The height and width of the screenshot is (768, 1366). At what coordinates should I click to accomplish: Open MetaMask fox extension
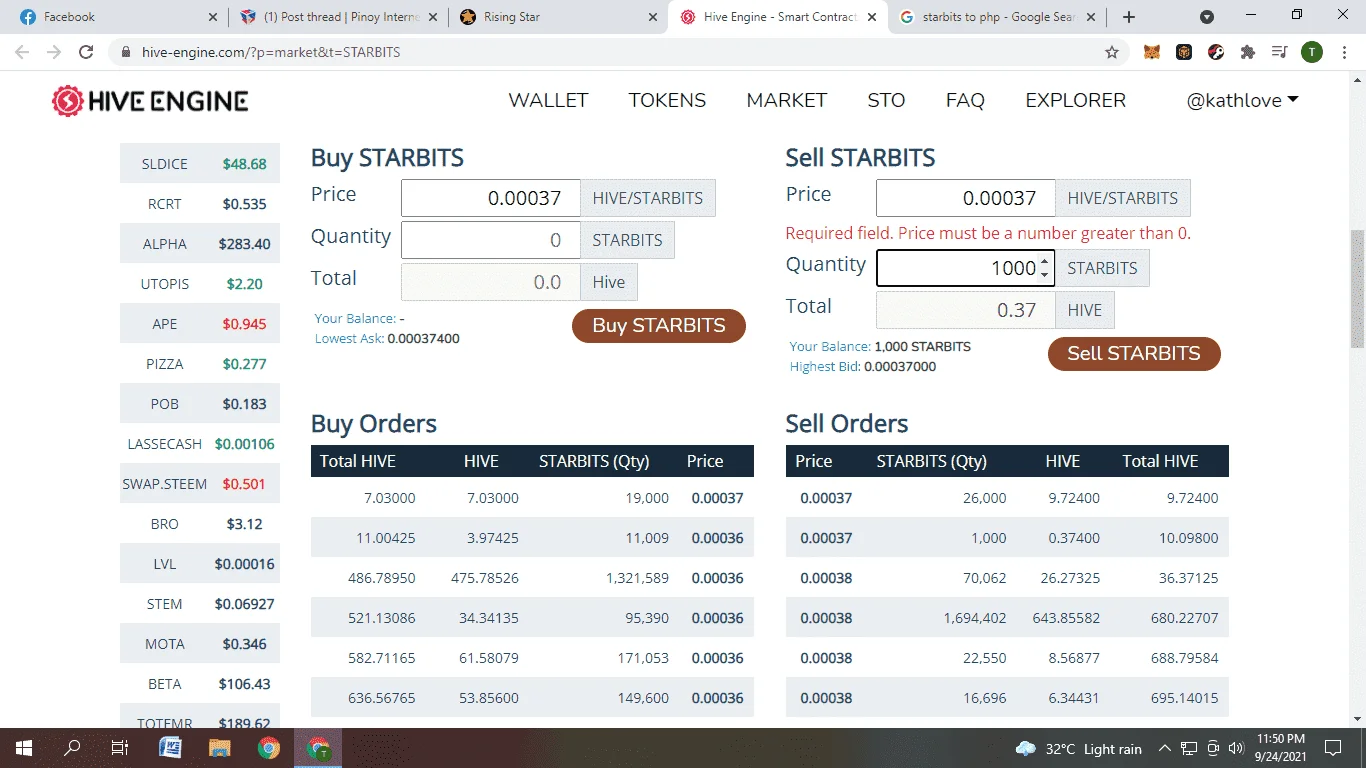(x=1152, y=52)
